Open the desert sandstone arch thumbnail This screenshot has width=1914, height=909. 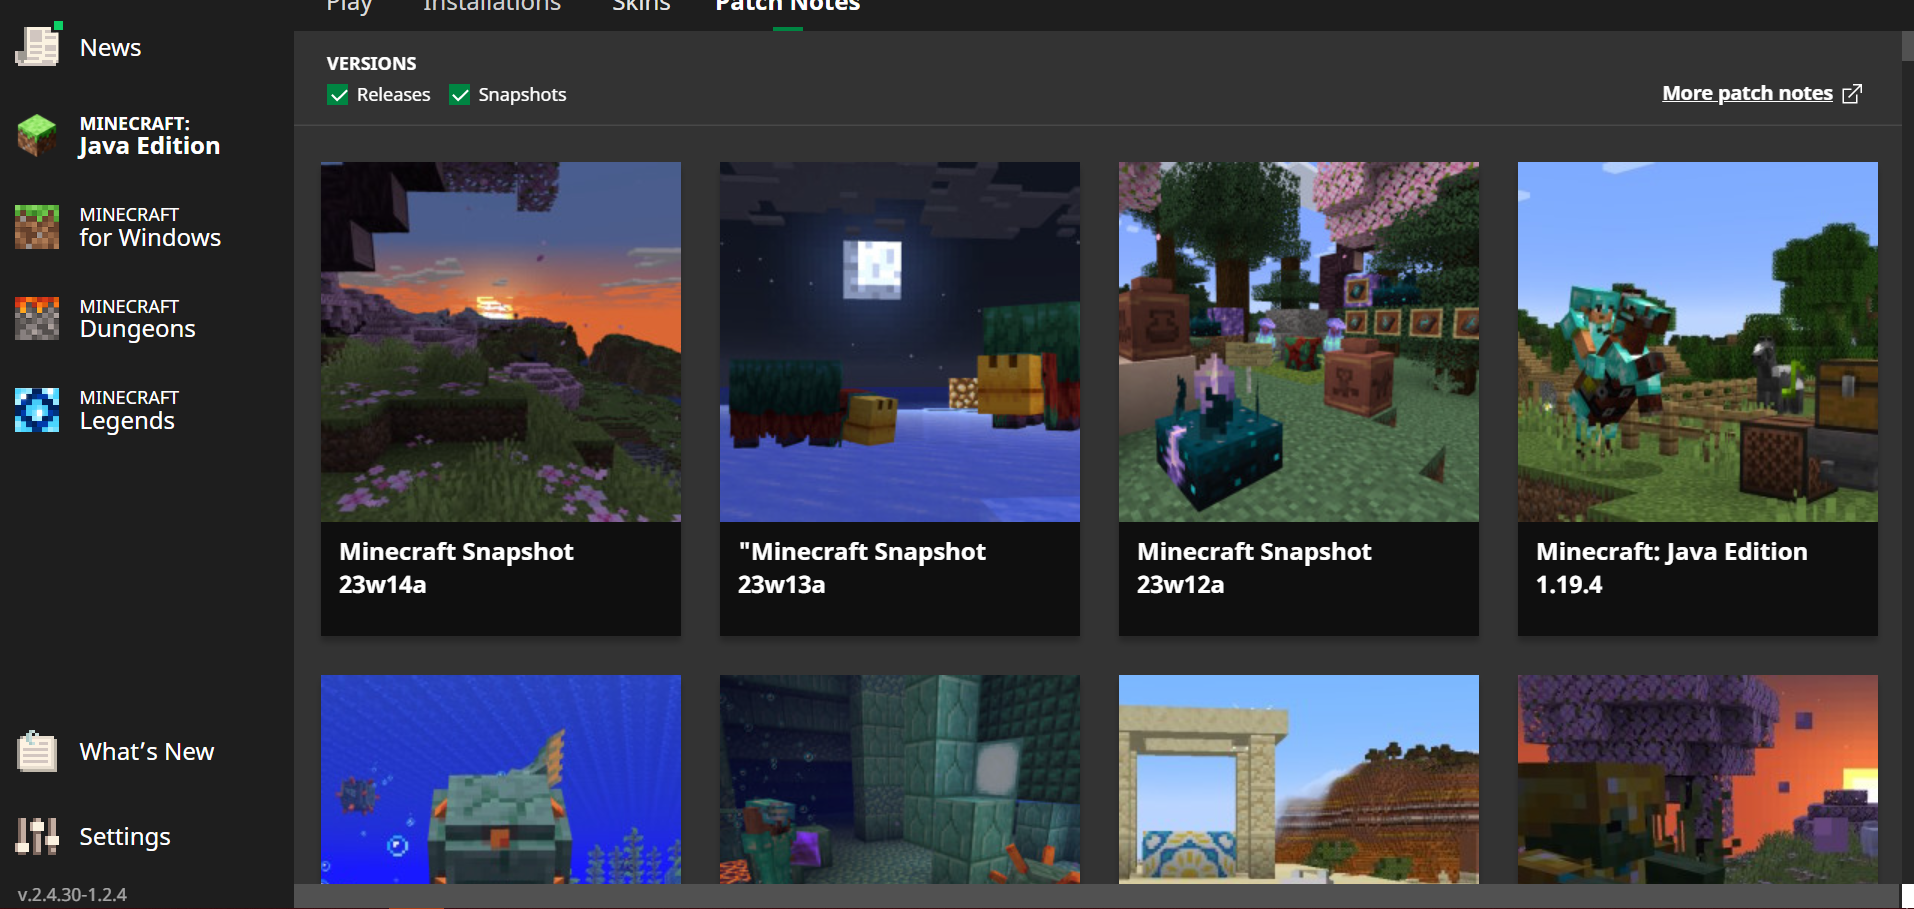point(1299,779)
